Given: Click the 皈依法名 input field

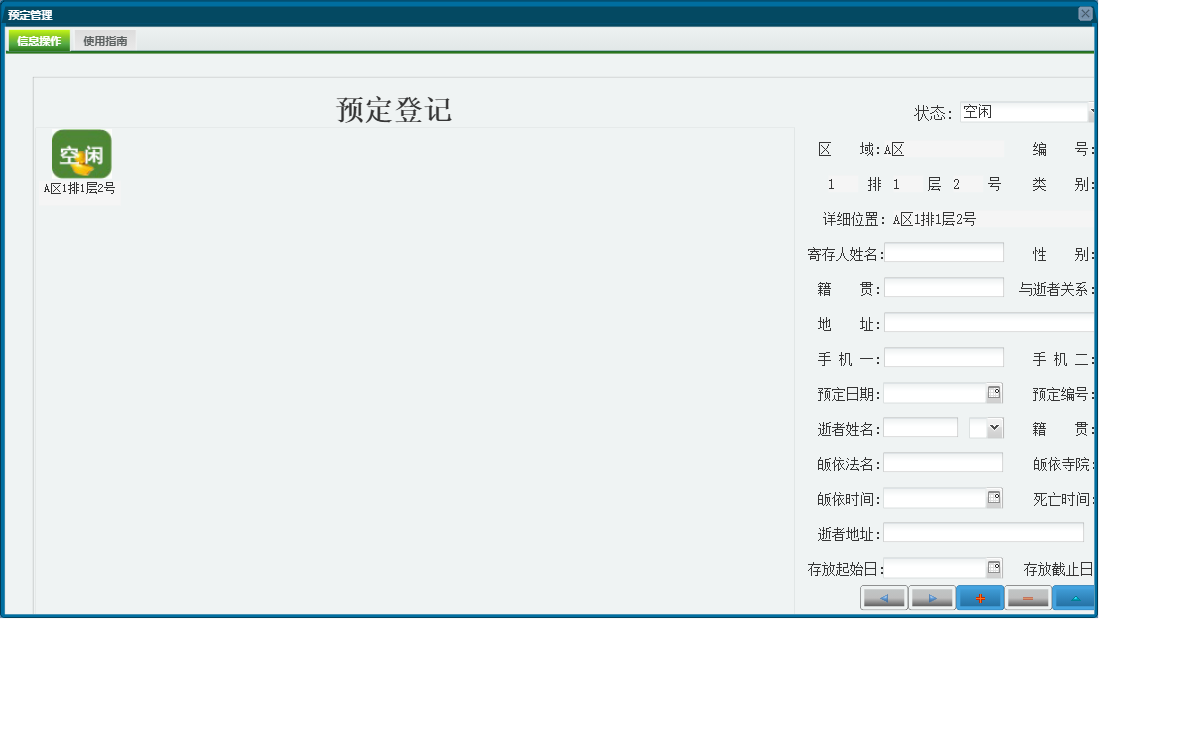Looking at the screenshot, I should pyautogui.click(x=944, y=462).
